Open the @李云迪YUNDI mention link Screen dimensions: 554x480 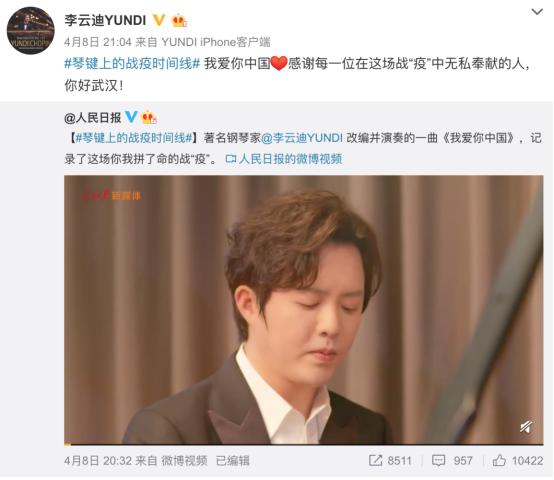coord(302,138)
